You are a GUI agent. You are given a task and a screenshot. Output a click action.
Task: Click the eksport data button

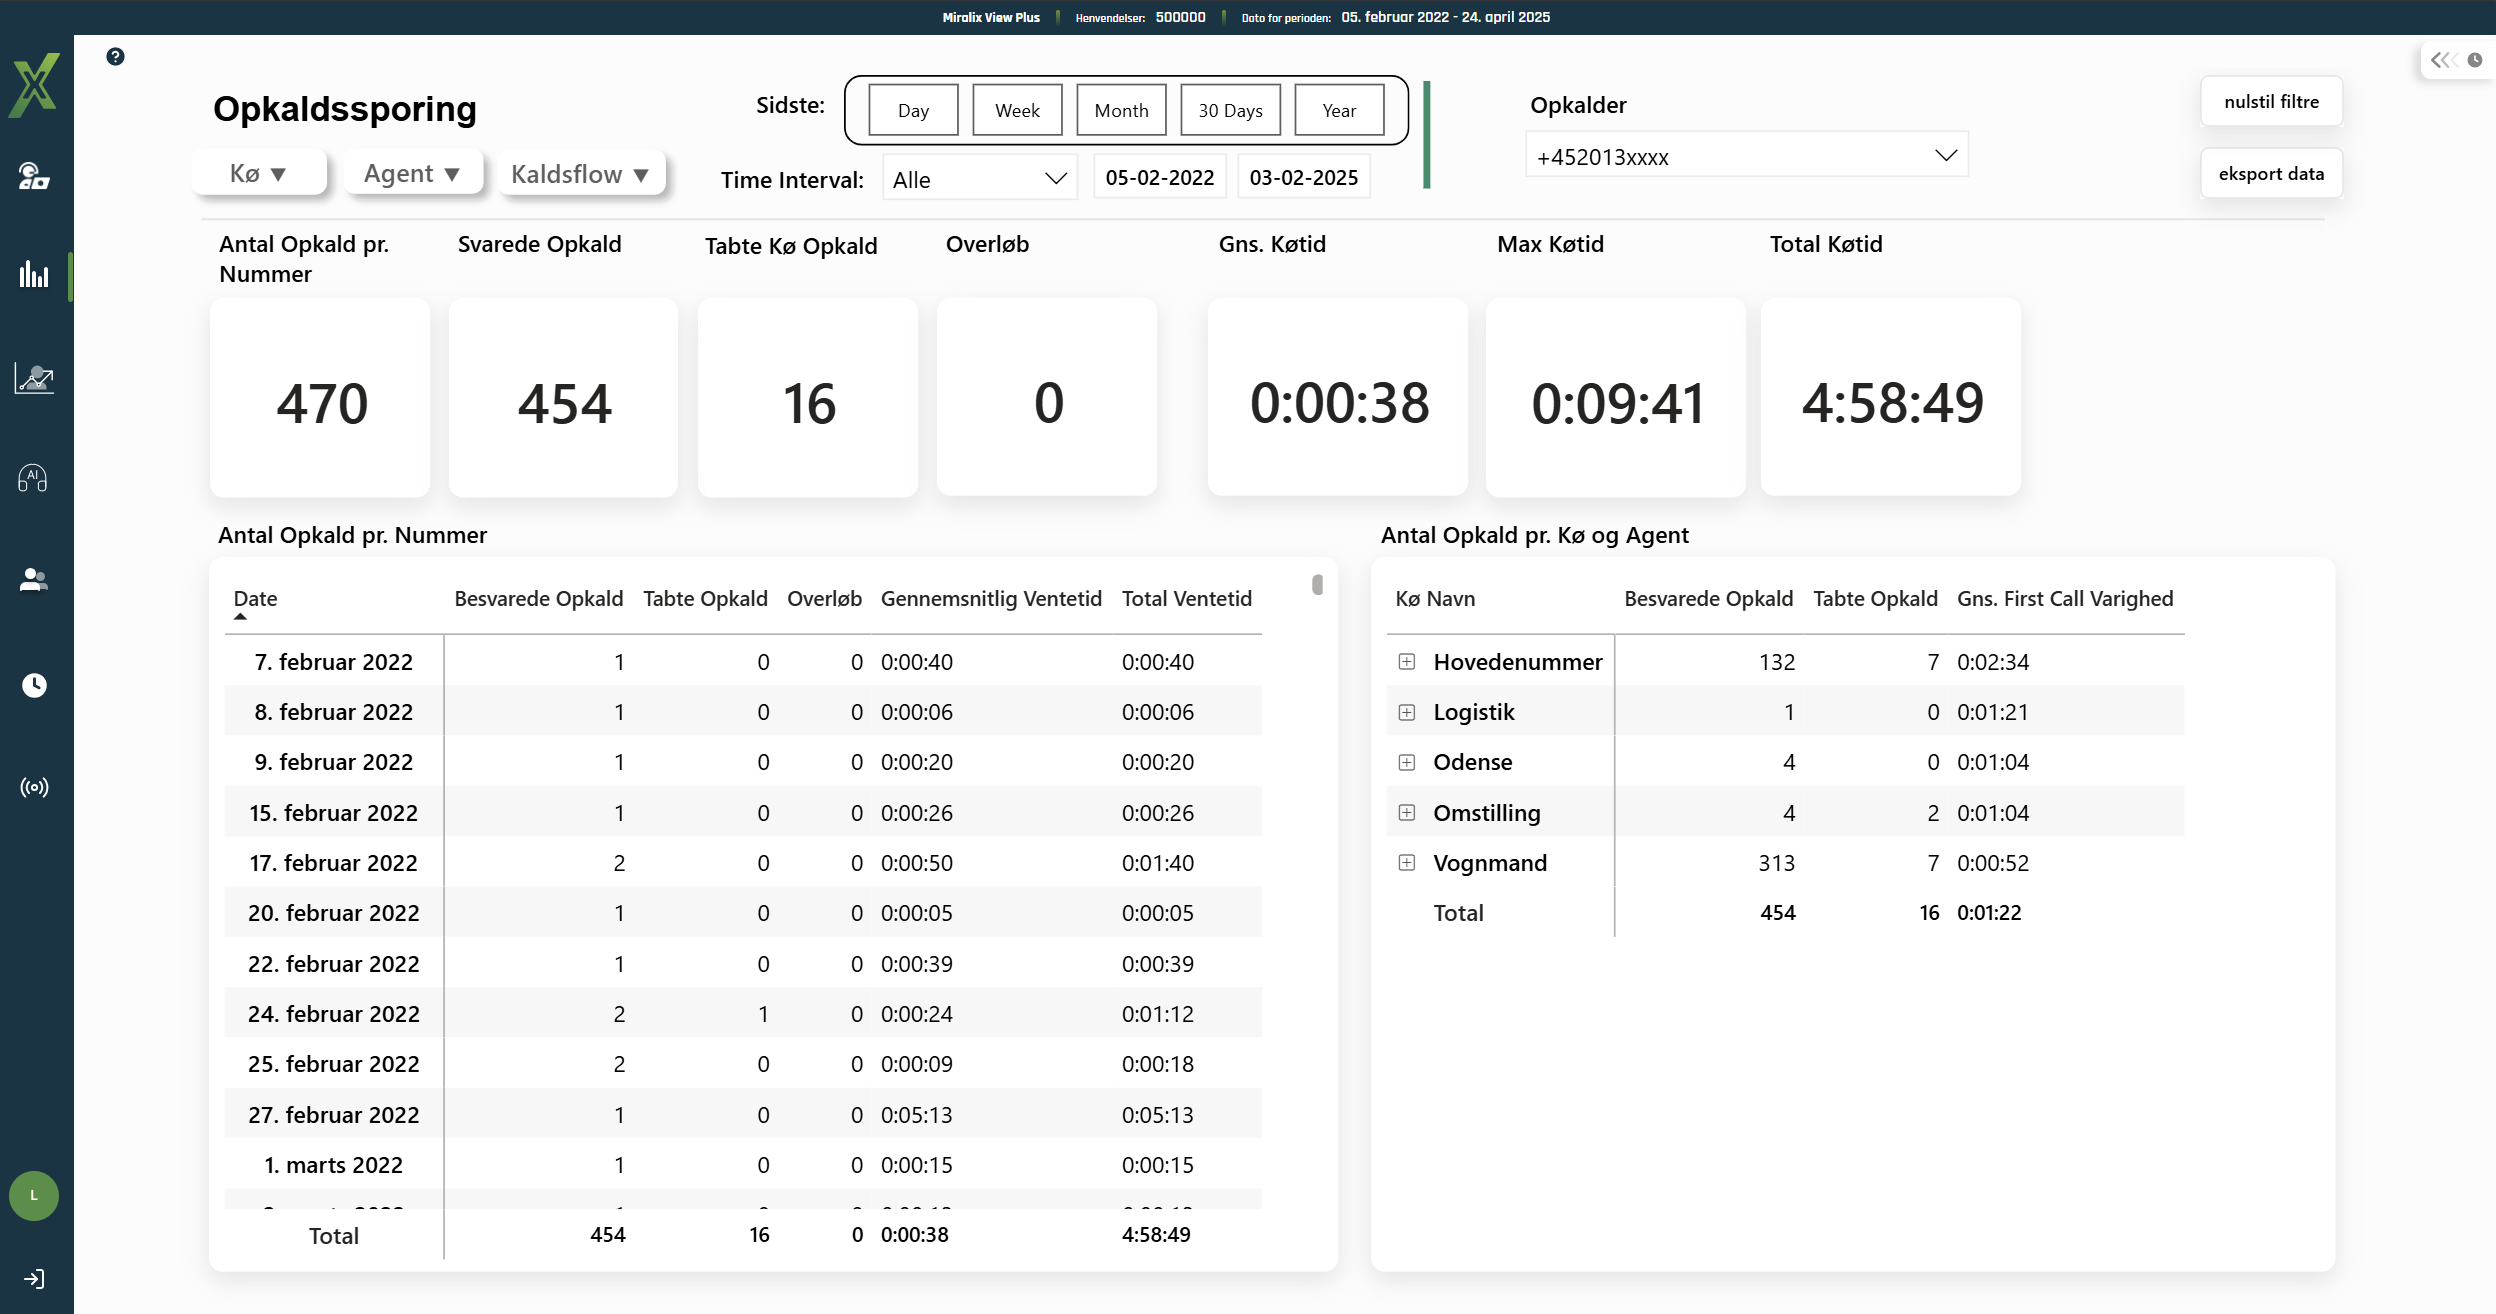pyautogui.click(x=2271, y=174)
